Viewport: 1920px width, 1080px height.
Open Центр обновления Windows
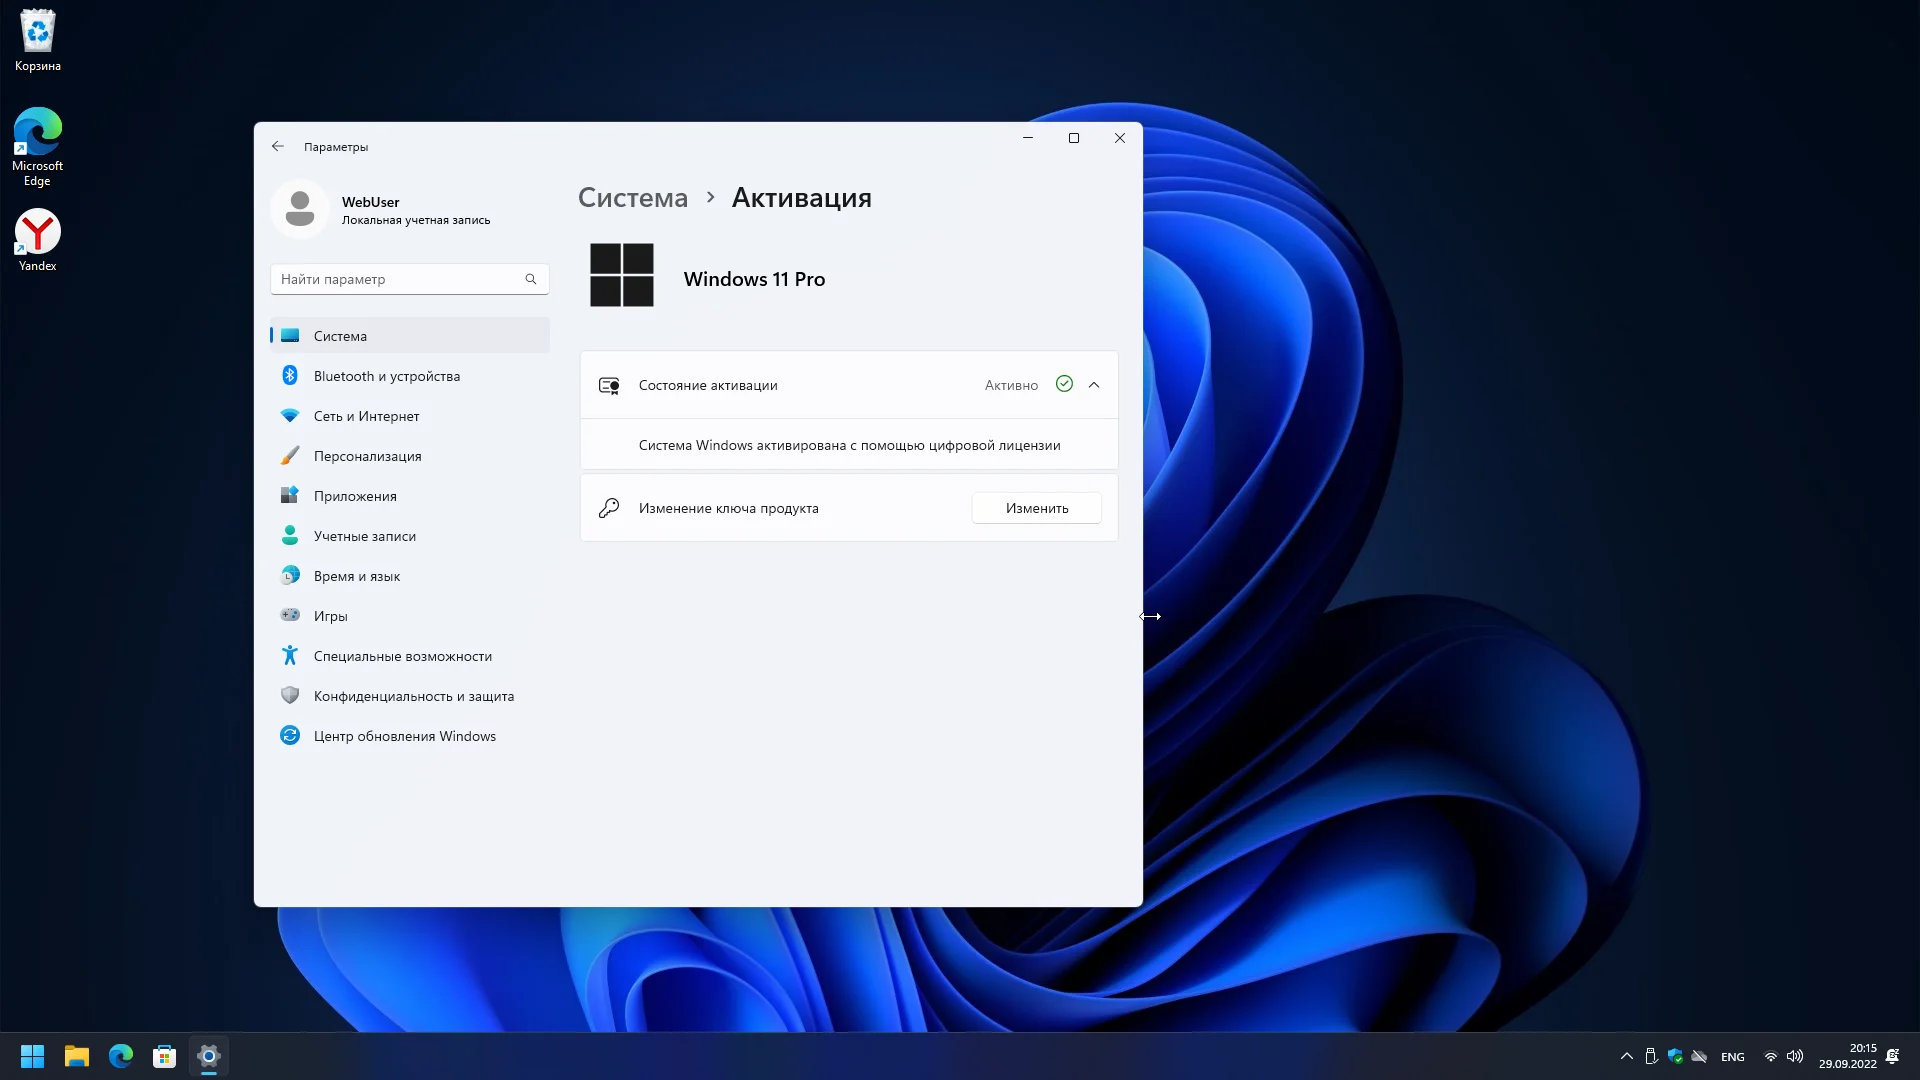coord(404,736)
